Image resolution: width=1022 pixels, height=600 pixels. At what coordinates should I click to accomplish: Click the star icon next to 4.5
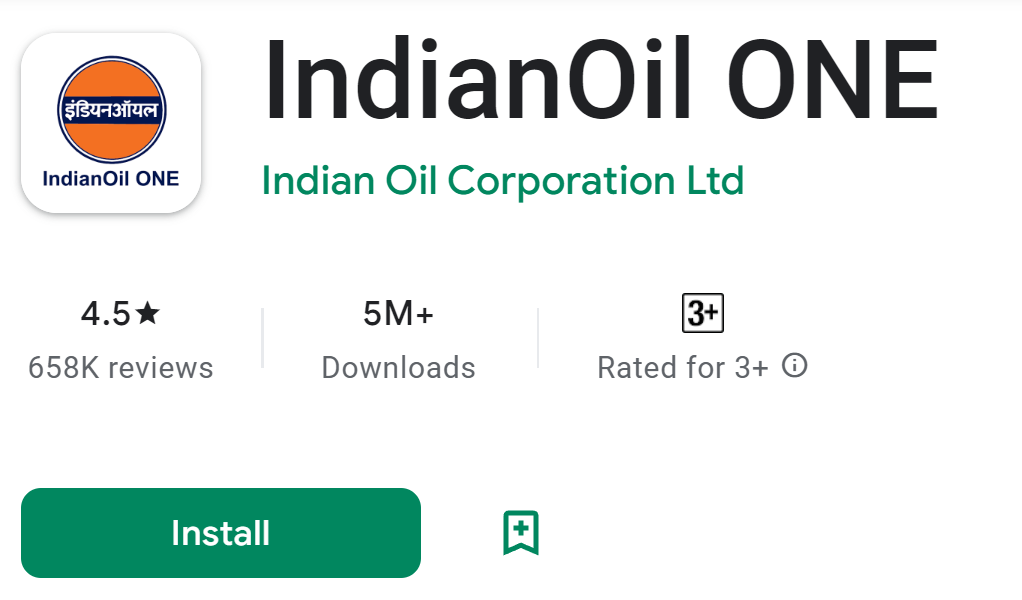tap(148, 315)
